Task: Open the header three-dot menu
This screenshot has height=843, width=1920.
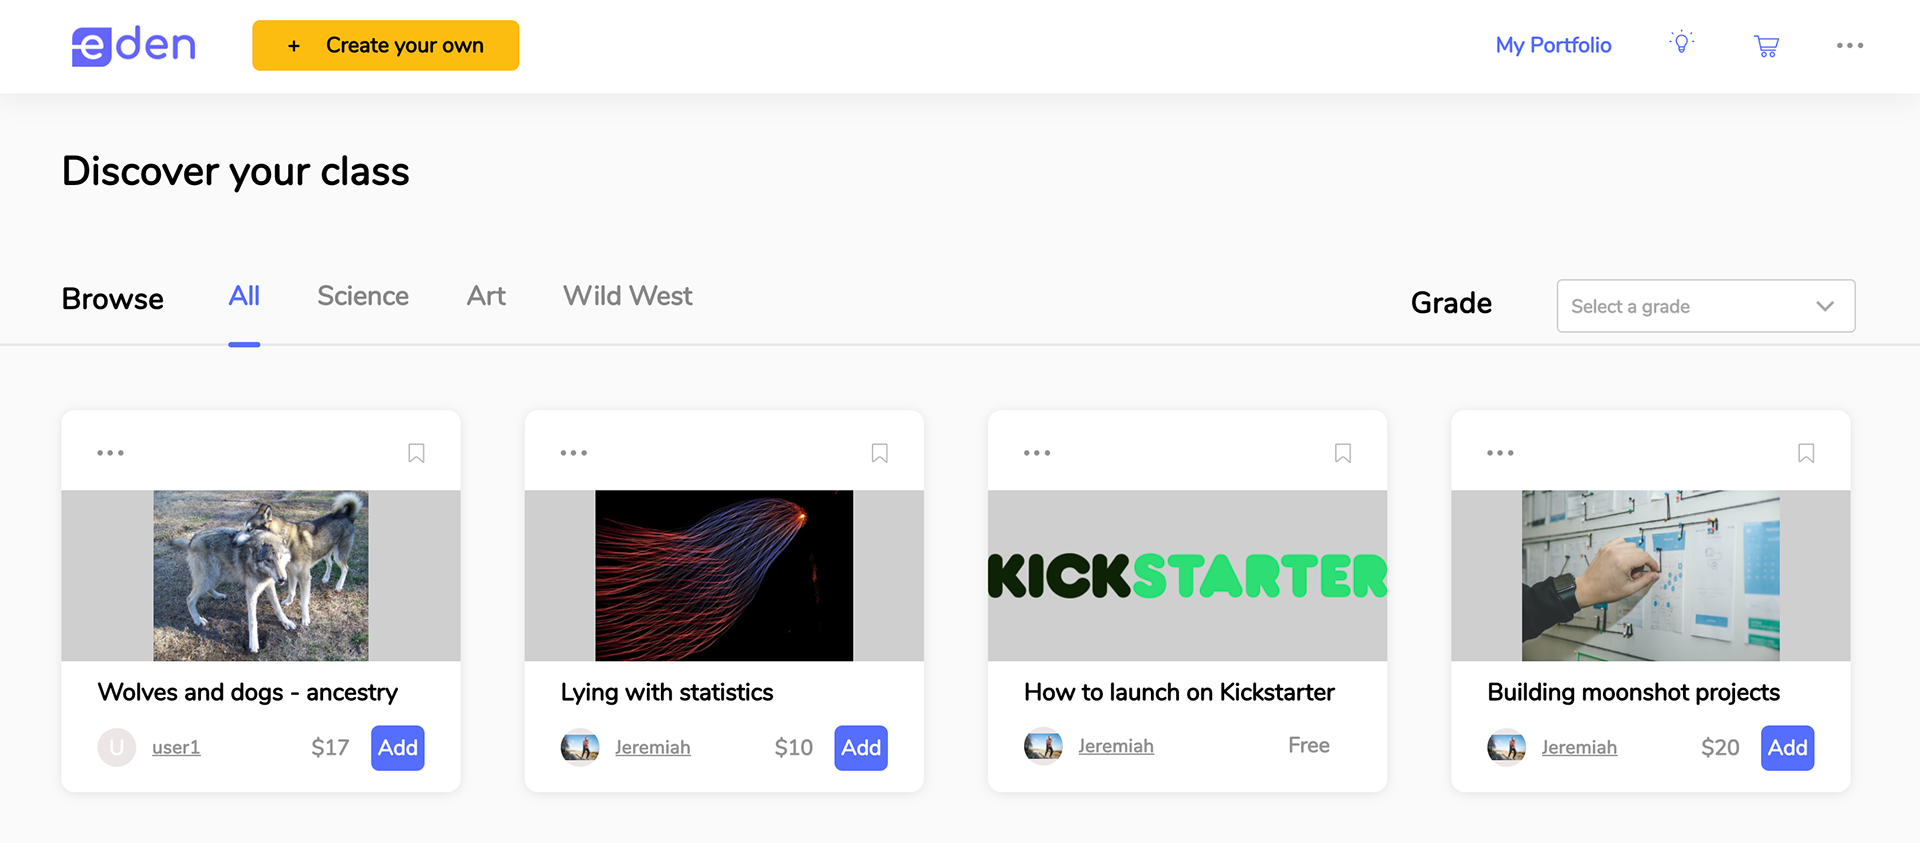Action: (1850, 45)
